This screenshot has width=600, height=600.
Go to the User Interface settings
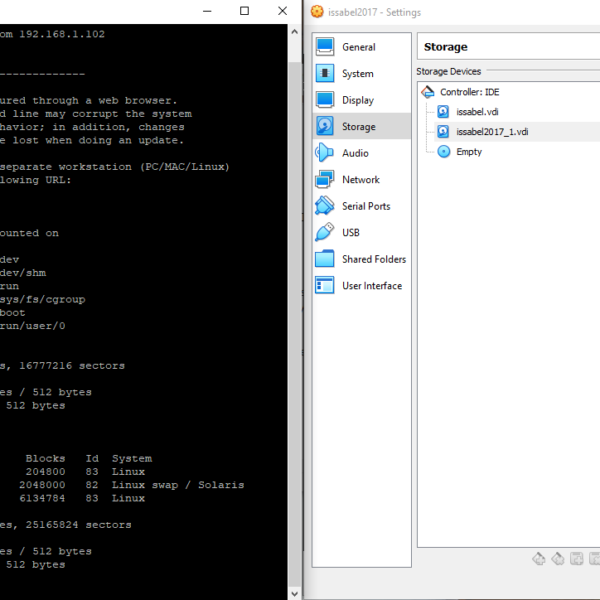tap(371, 286)
